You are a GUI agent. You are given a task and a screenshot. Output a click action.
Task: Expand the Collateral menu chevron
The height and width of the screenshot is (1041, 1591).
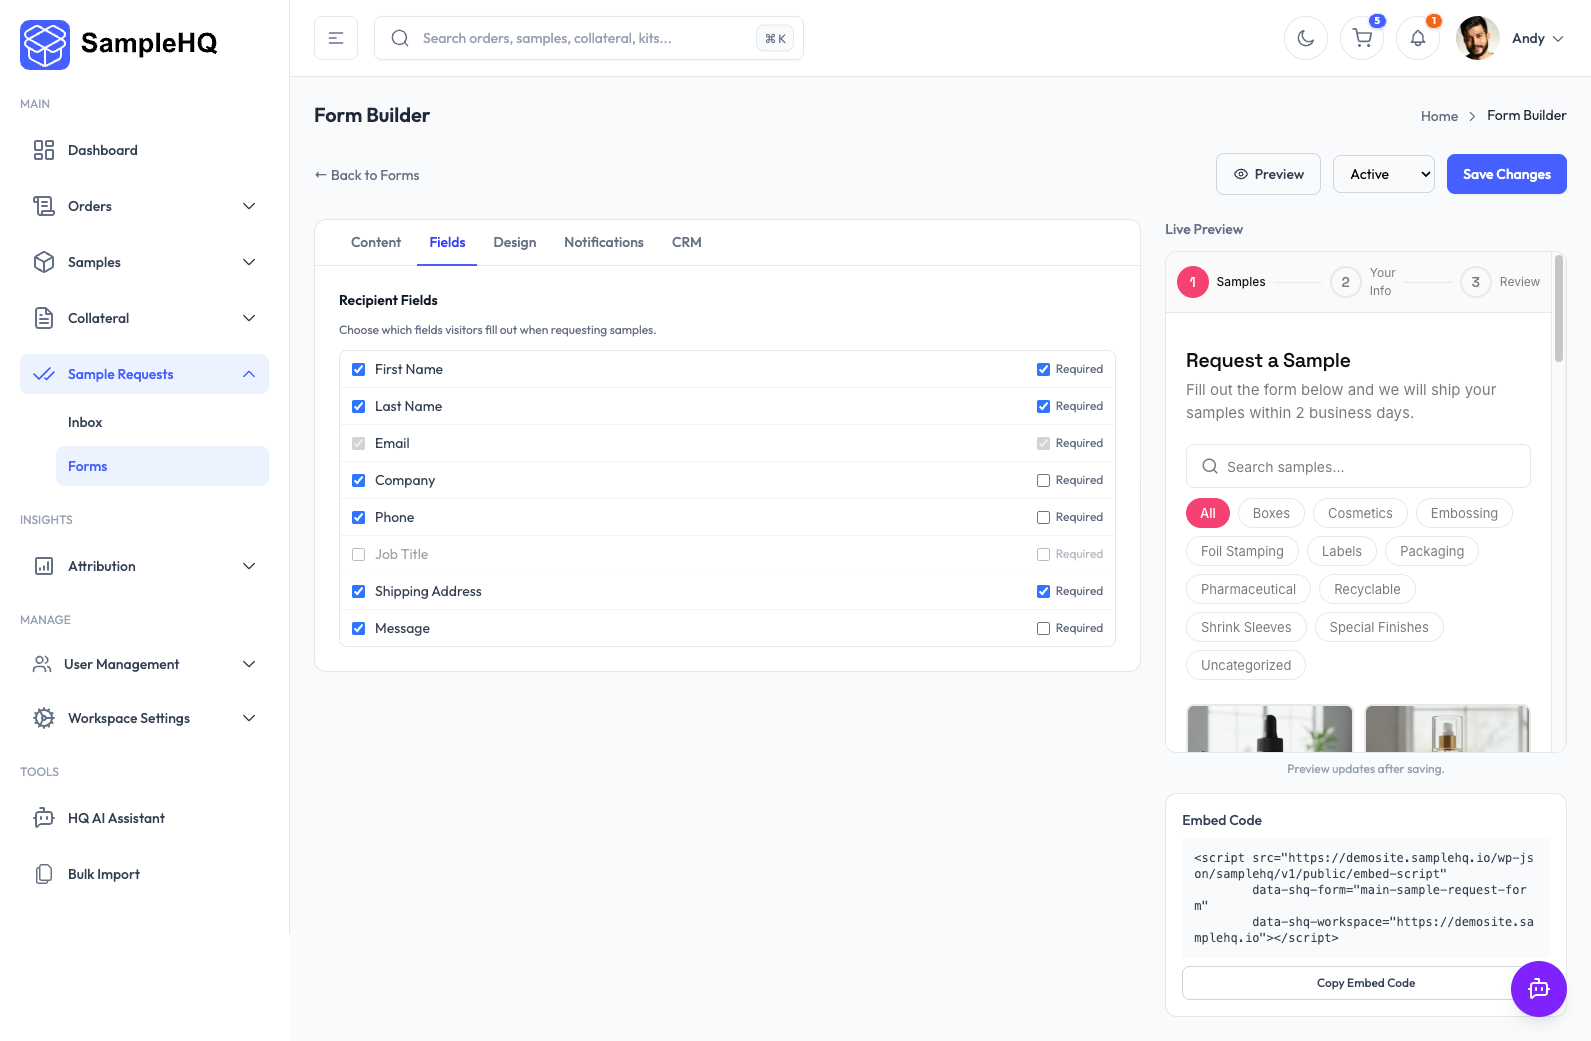pos(249,318)
